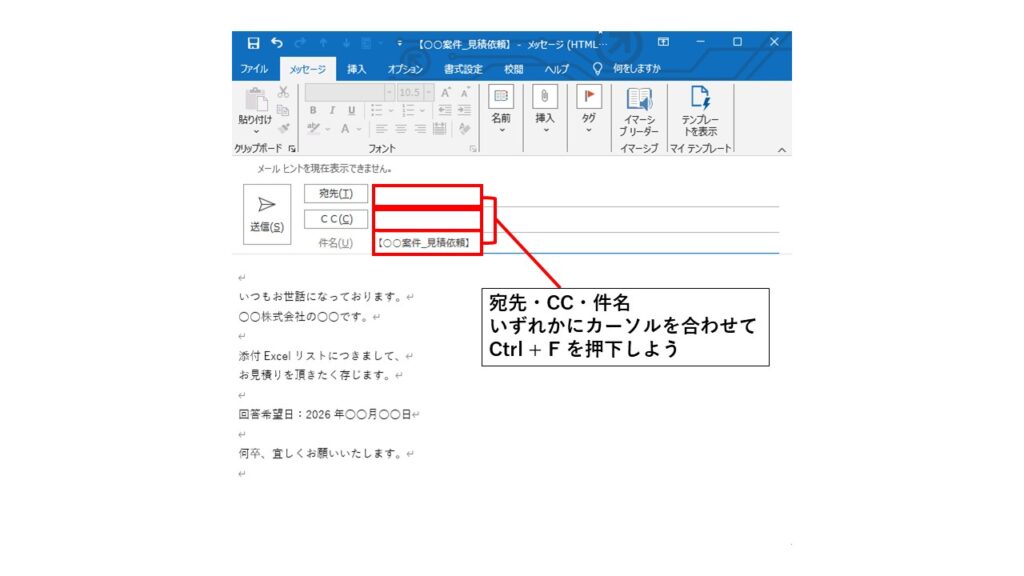Click the 何をしますか search box
The image size is (1024, 576).
pyautogui.click(x=636, y=69)
